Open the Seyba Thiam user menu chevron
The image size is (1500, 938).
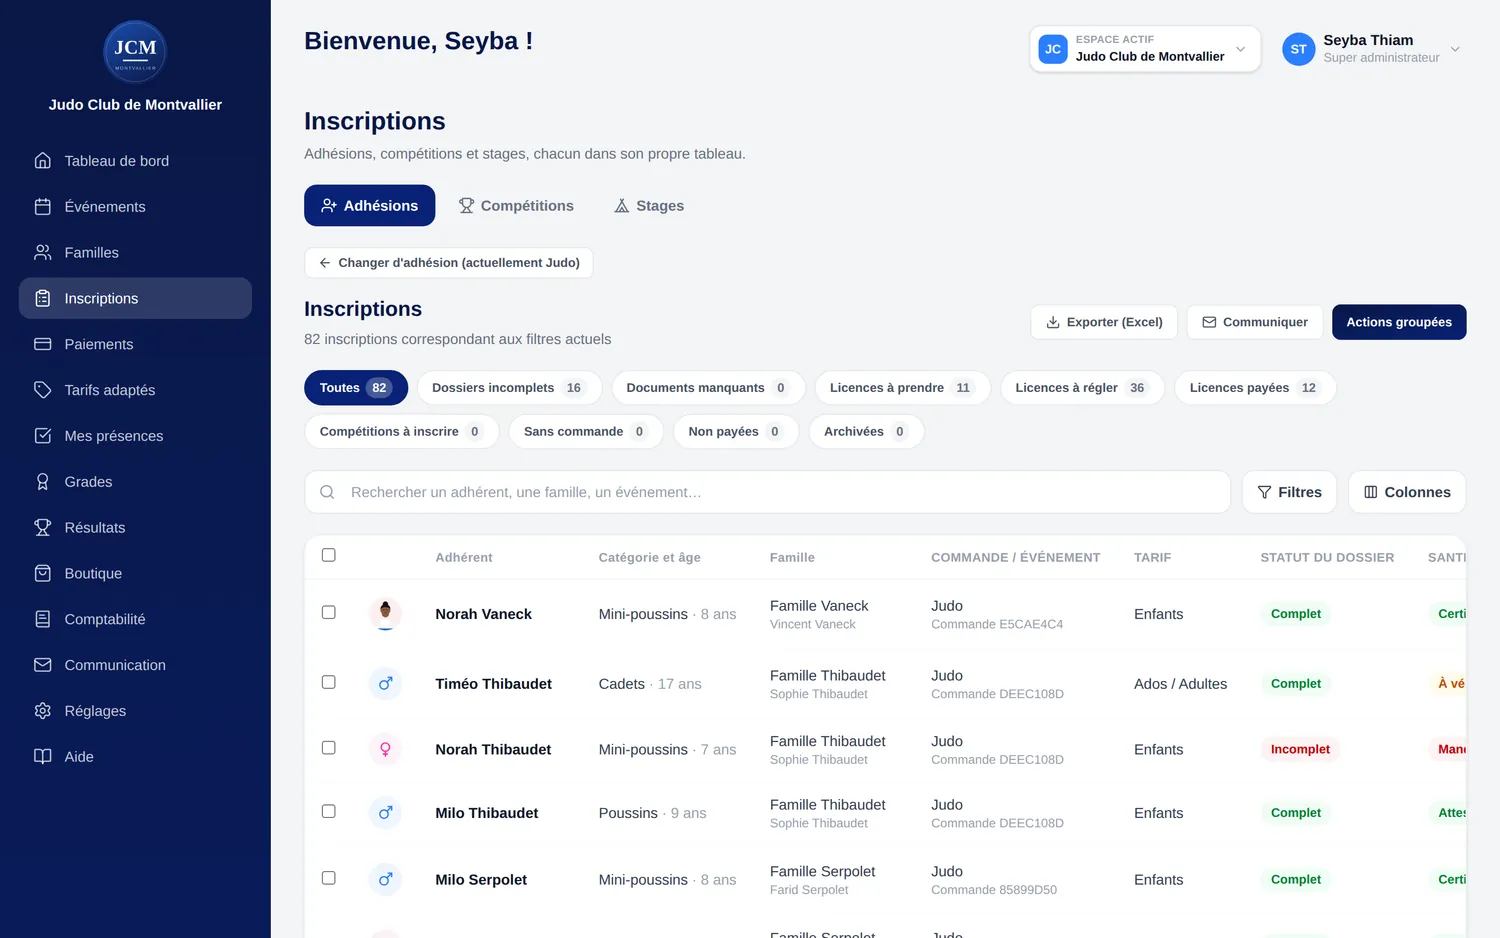pyautogui.click(x=1455, y=49)
